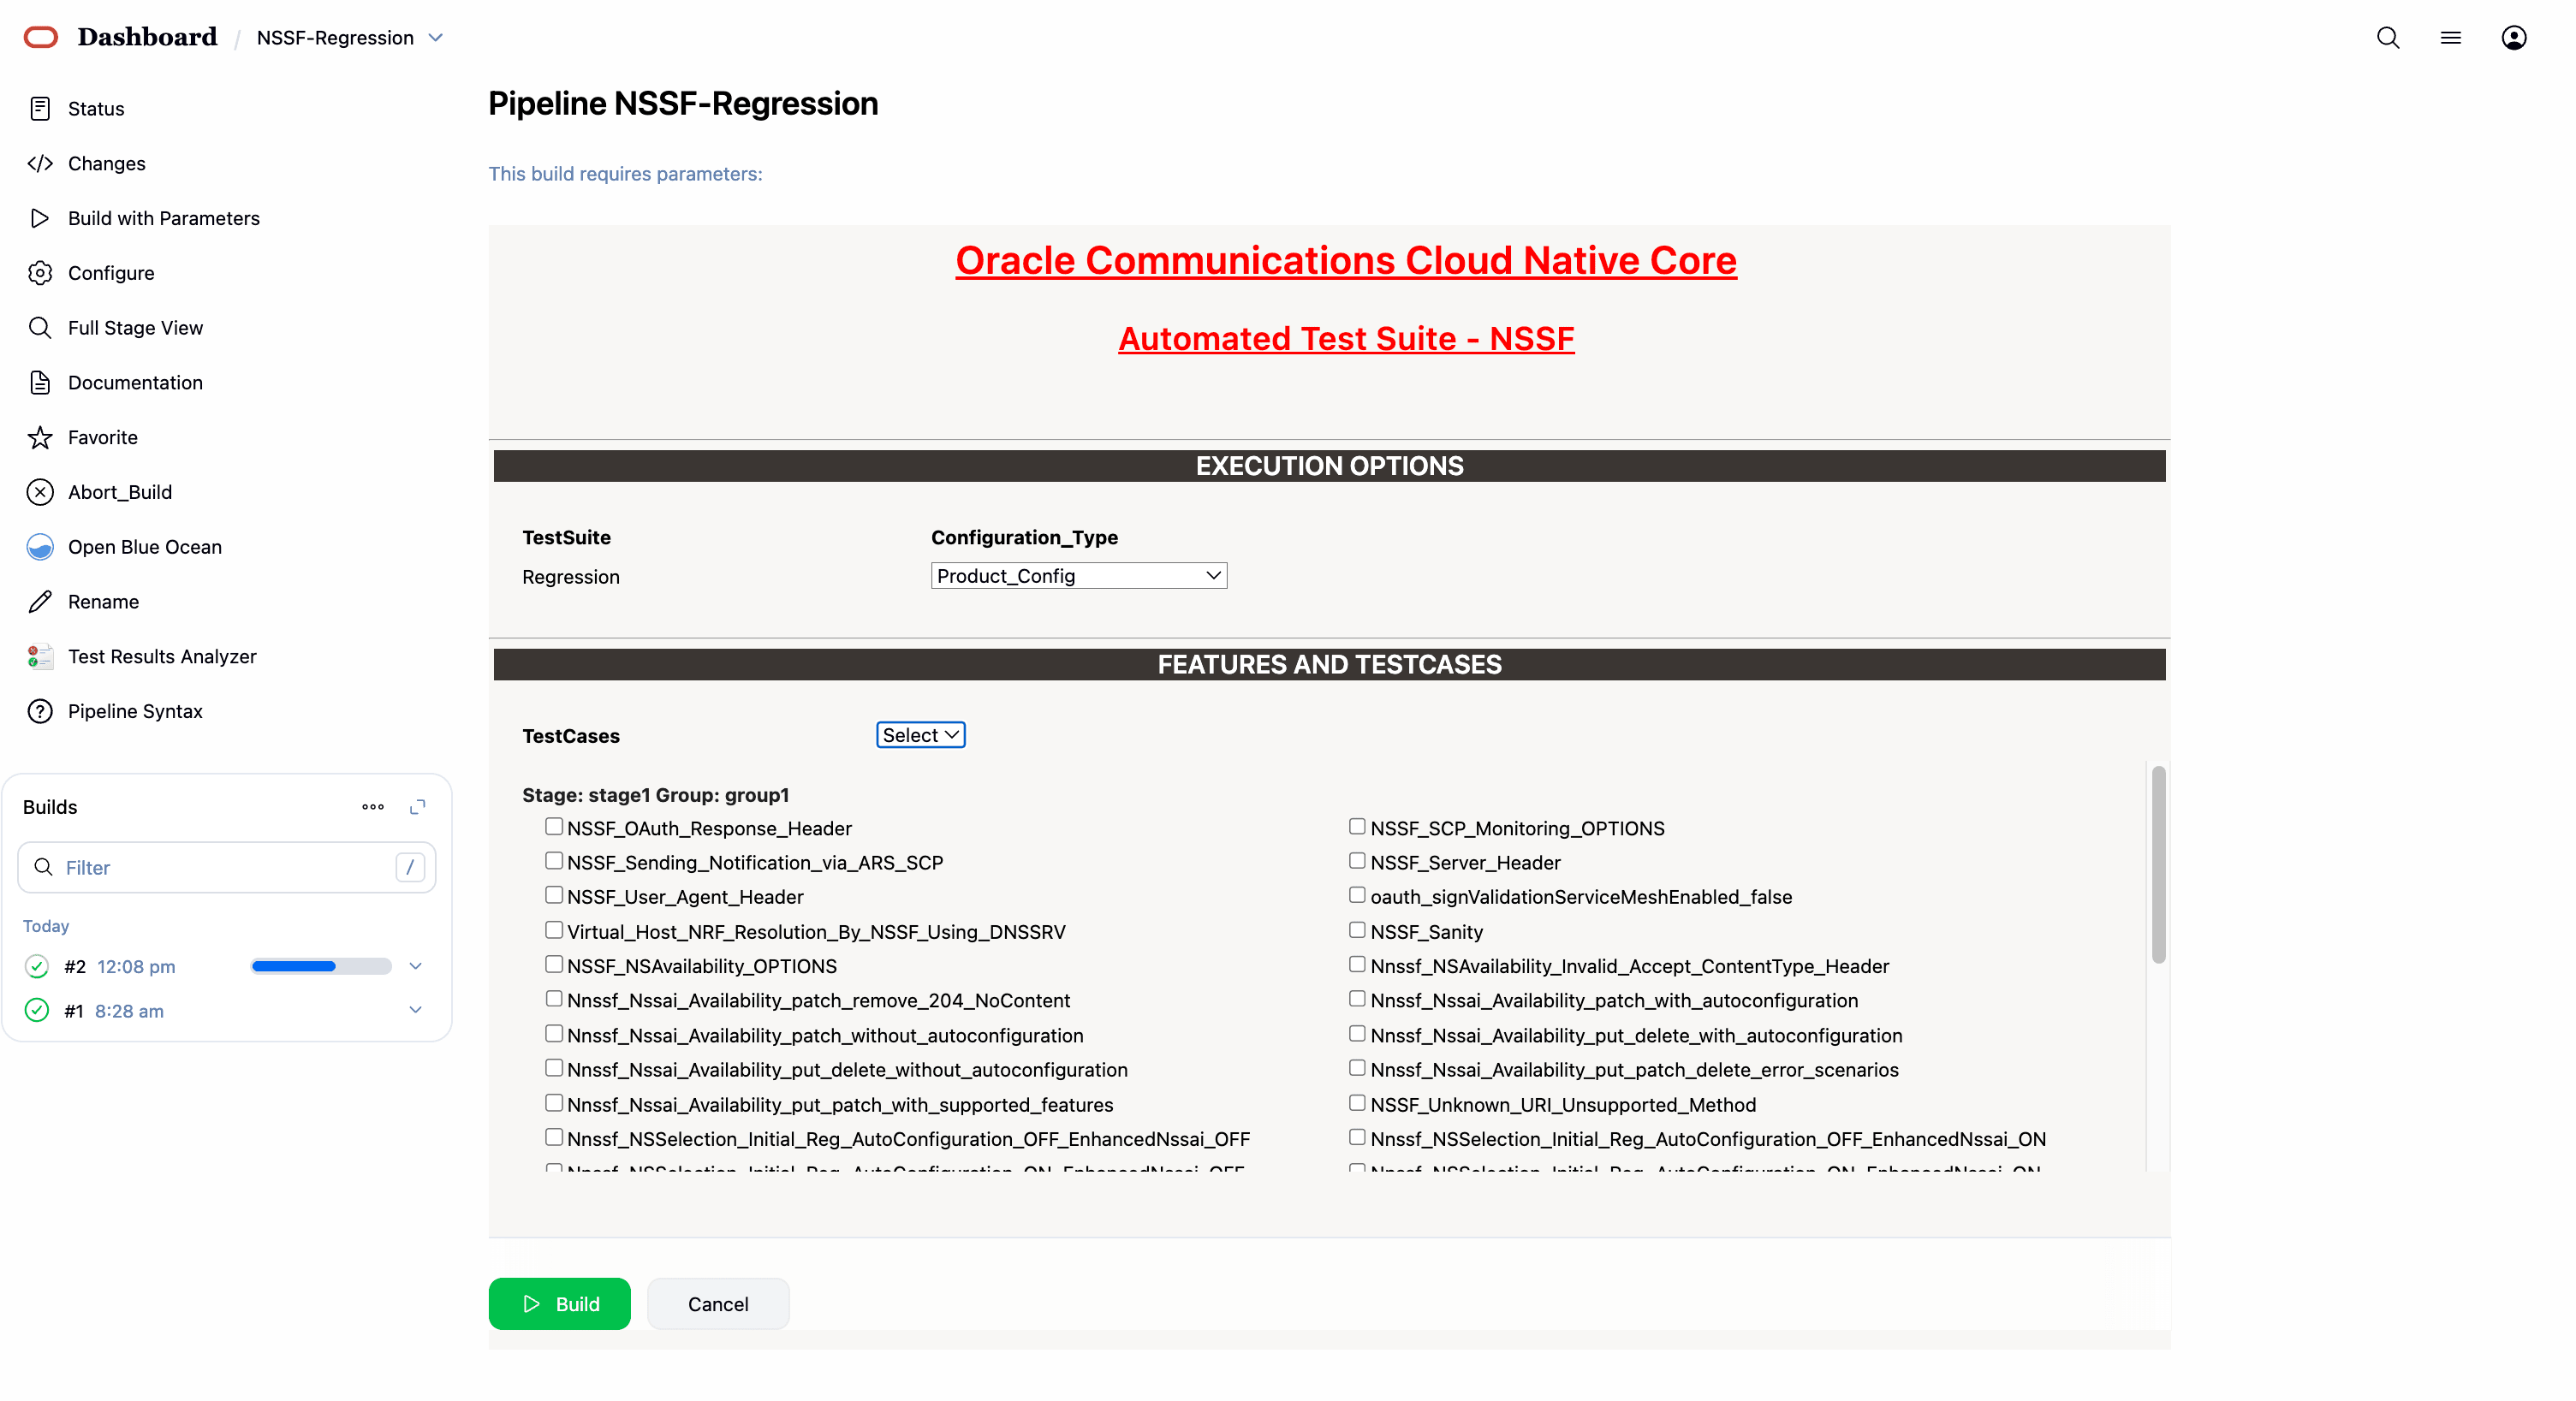Click the Pipeline Syntax help icon
The width and height of the screenshot is (2576, 1401).
click(40, 711)
